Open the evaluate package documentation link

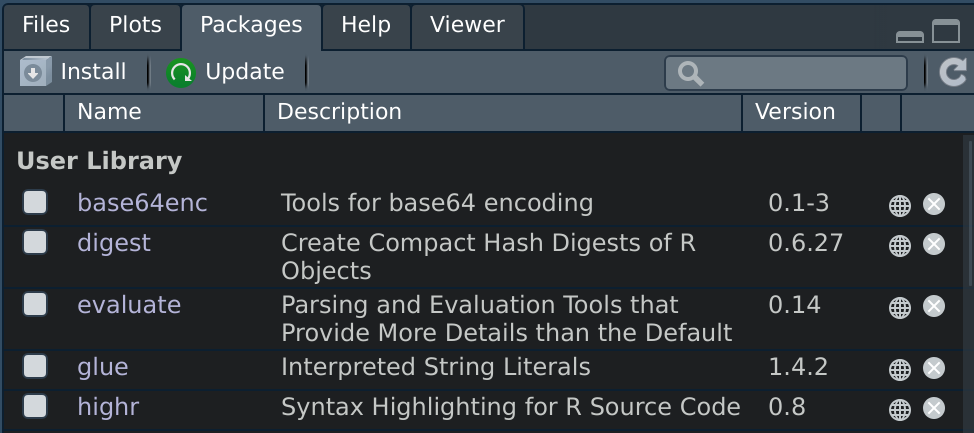click(129, 305)
